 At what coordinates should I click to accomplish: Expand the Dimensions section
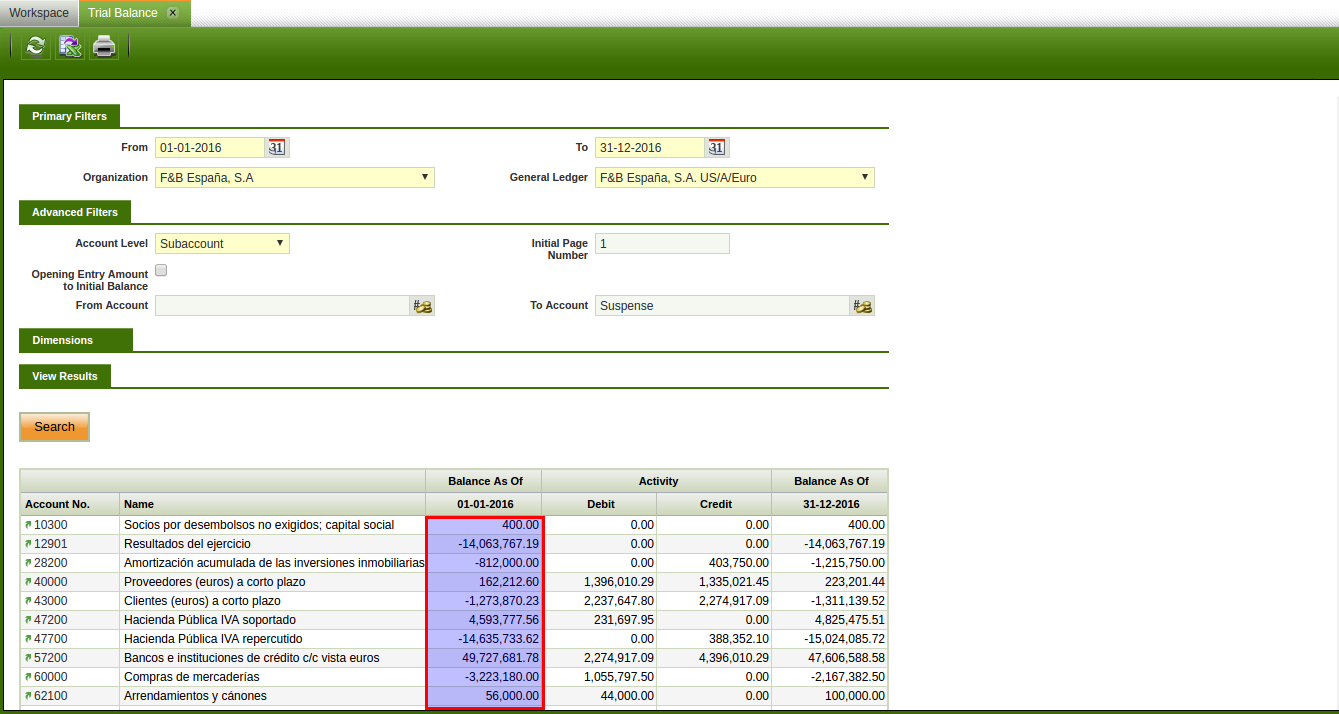62,341
